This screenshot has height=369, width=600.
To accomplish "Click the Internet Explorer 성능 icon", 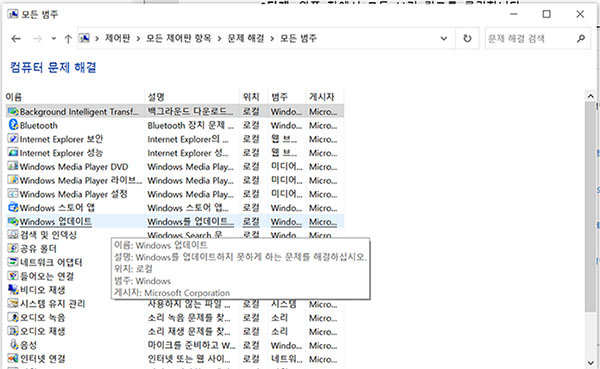I will 13,153.
